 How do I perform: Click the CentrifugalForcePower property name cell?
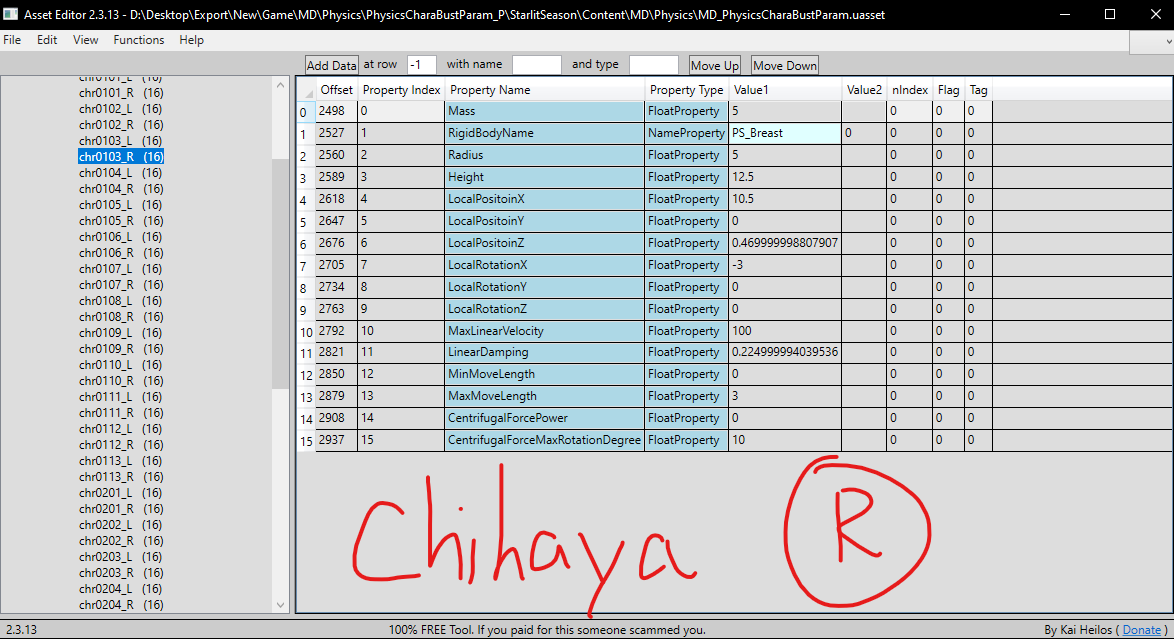[544, 418]
